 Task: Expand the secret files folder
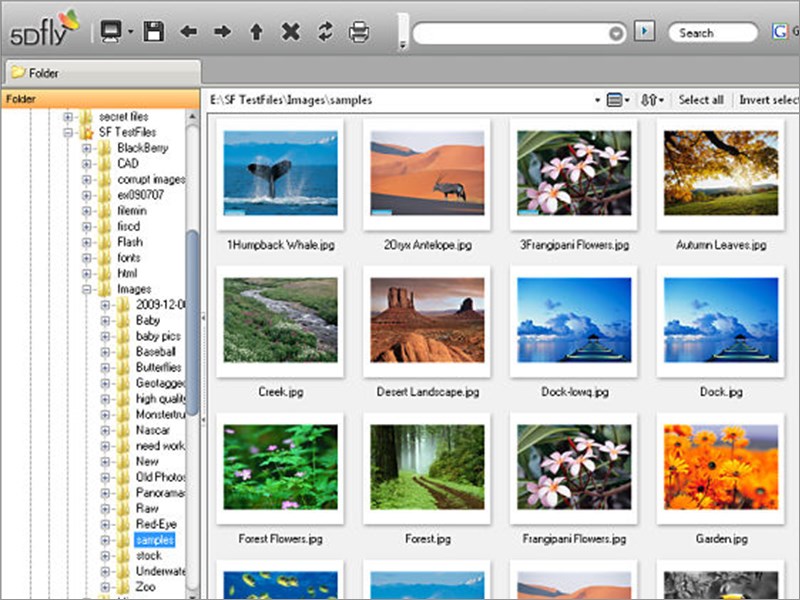point(68,117)
